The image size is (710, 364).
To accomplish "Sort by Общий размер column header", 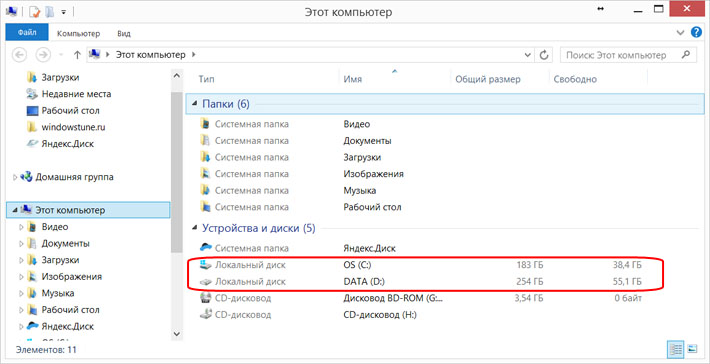I will point(488,79).
